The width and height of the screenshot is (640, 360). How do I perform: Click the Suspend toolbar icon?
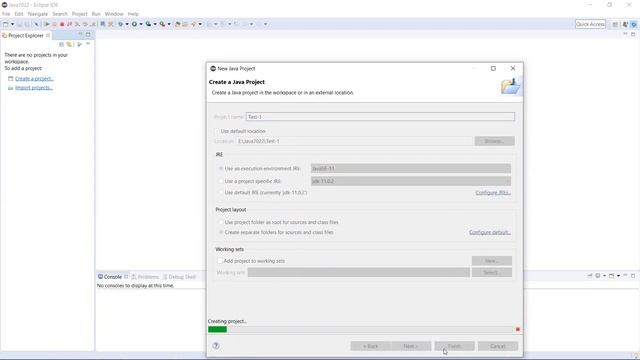tap(54, 24)
